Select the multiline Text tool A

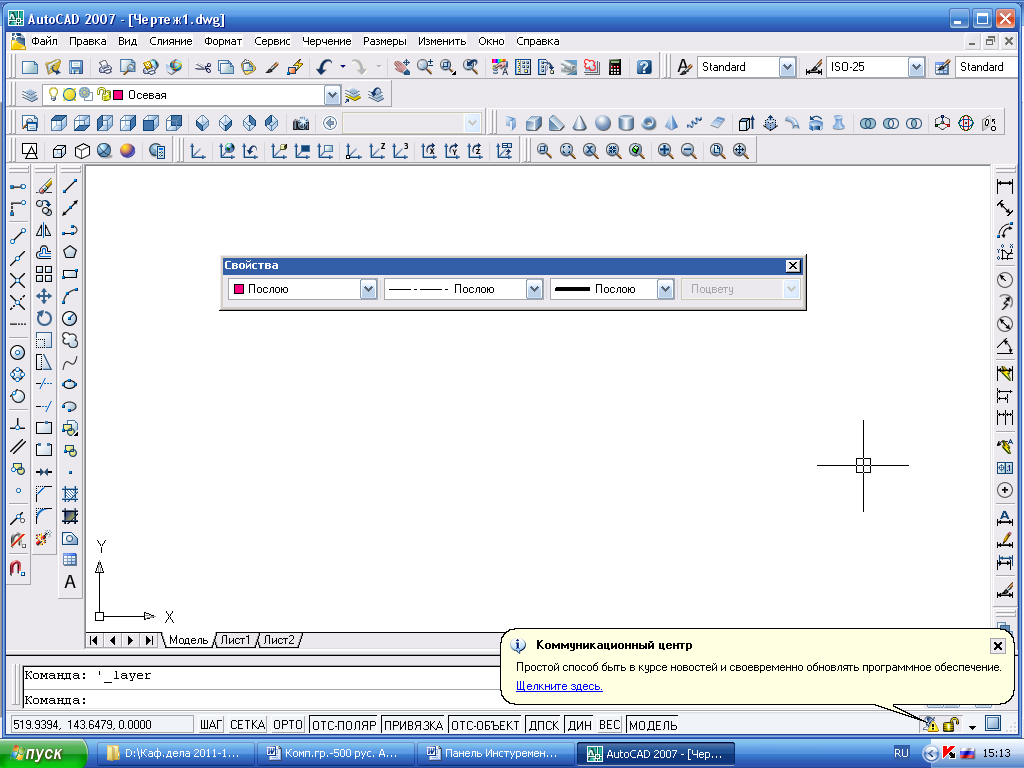tap(70, 582)
